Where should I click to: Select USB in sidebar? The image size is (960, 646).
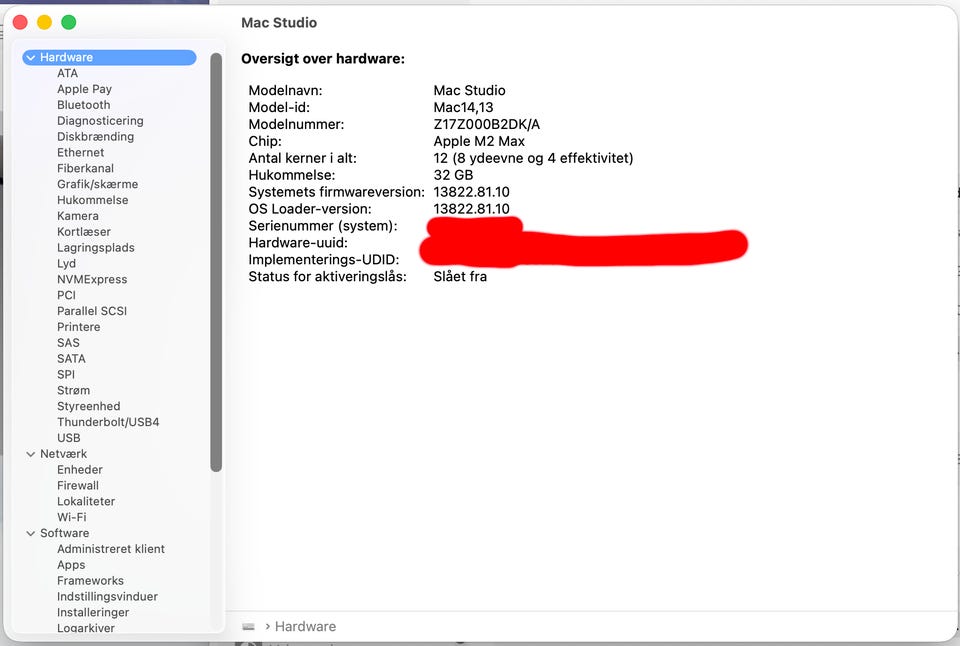[69, 438]
